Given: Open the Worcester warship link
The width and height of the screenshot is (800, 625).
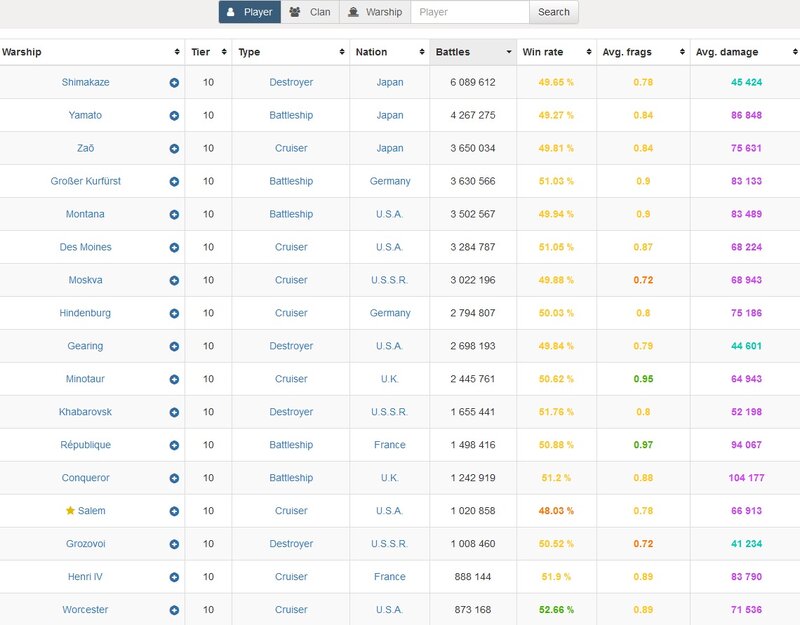Looking at the screenshot, I should point(85,609).
